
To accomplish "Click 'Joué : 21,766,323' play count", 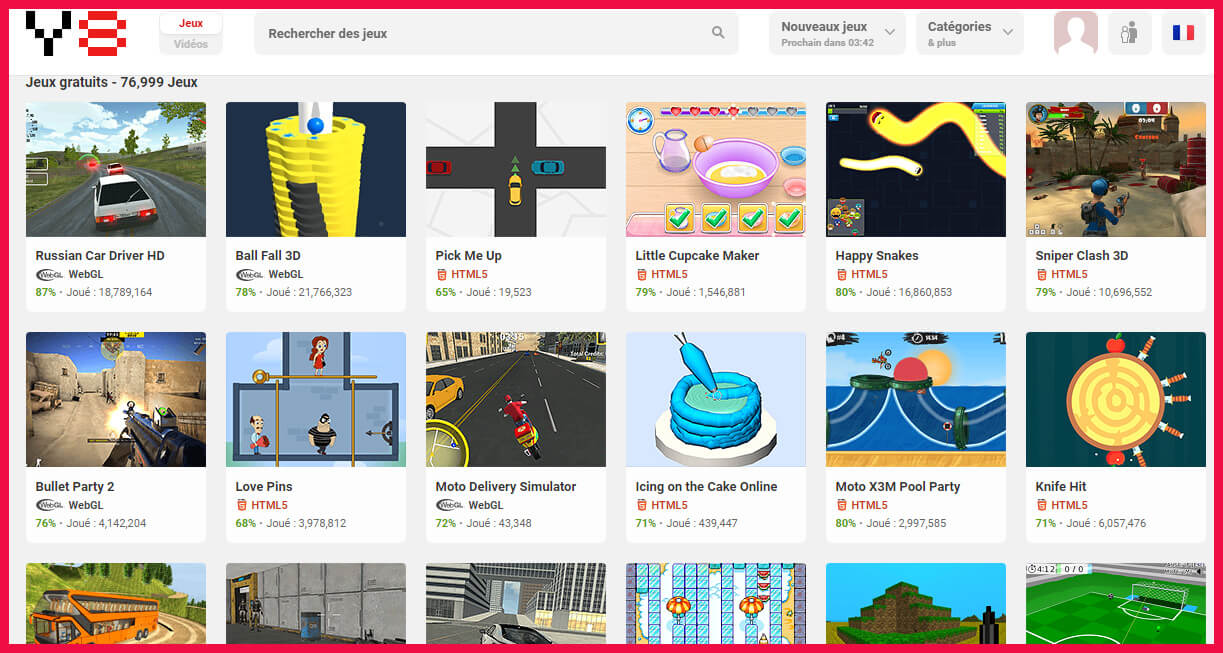I will point(309,293).
